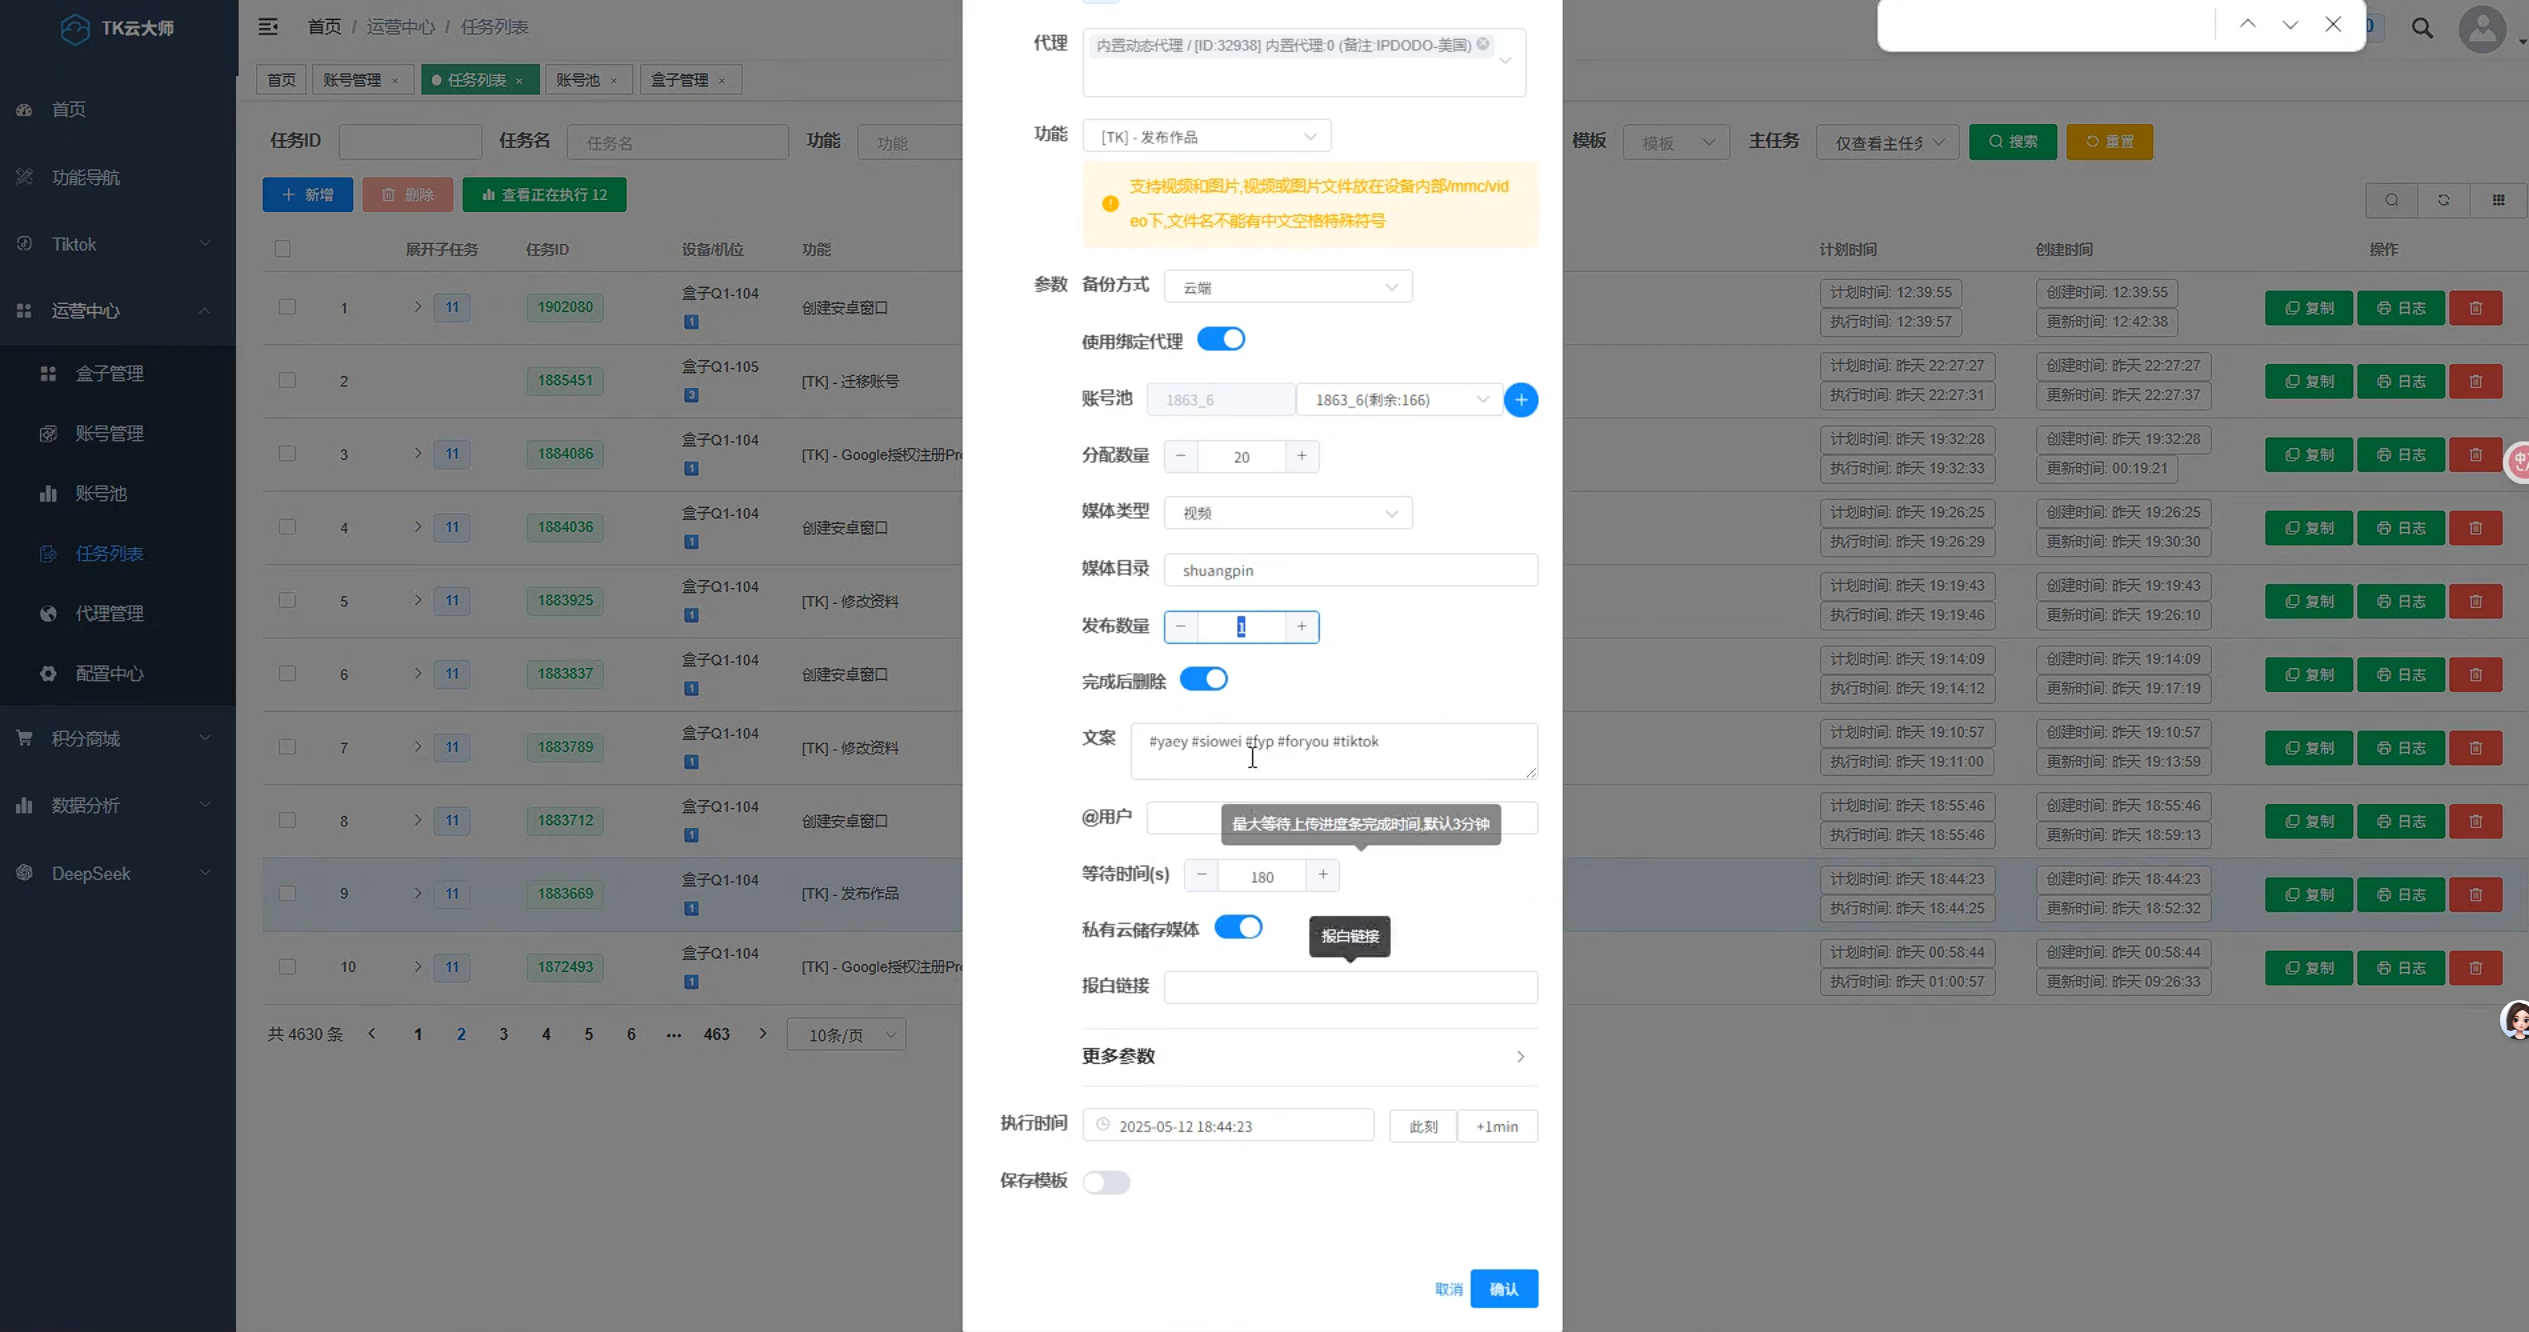The height and width of the screenshot is (1332, 2529).
Task: Click the 报白链接 input field
Action: (x=1350, y=987)
